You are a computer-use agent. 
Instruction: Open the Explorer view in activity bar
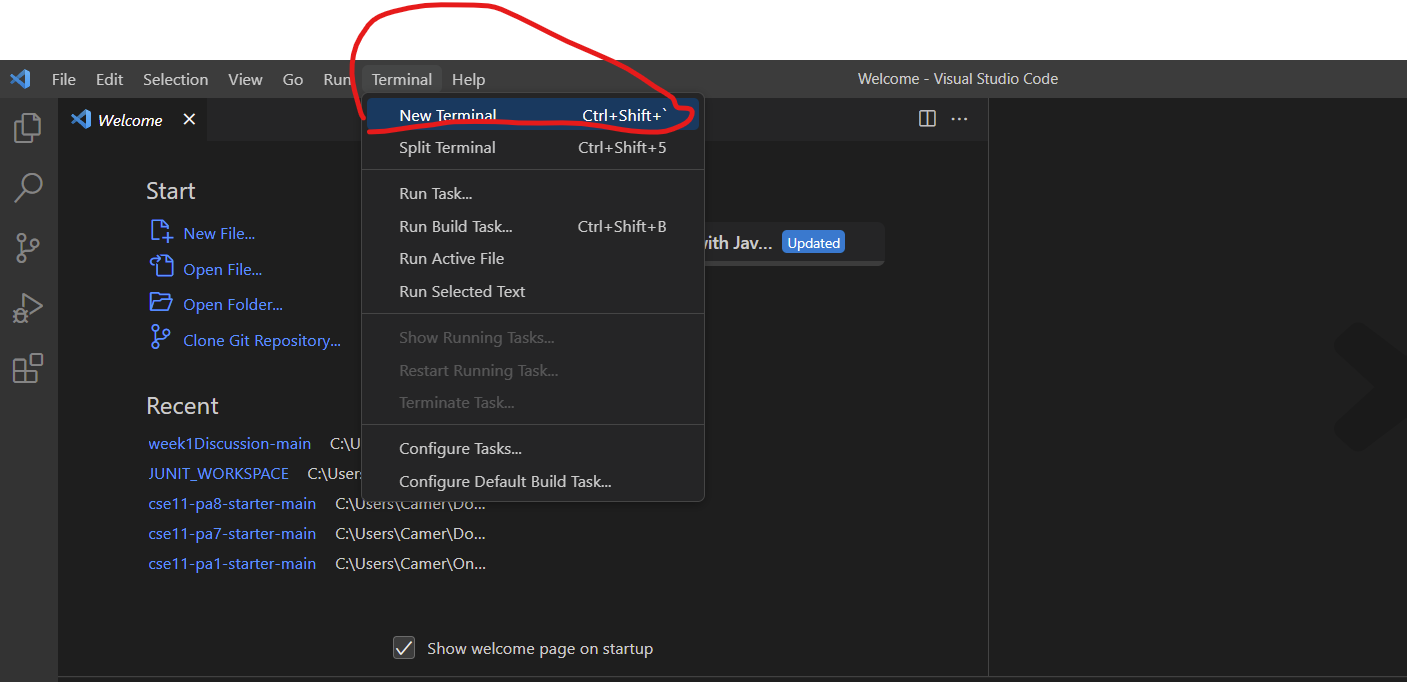click(28, 127)
